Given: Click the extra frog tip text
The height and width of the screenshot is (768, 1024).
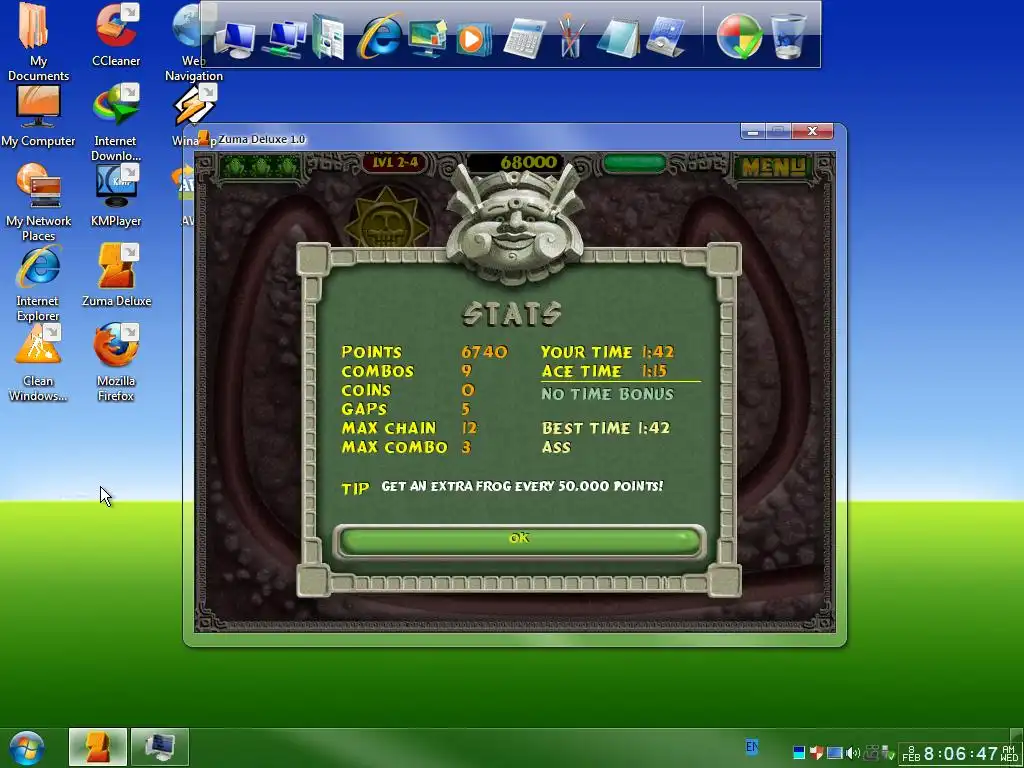Looking at the screenshot, I should click(x=522, y=486).
